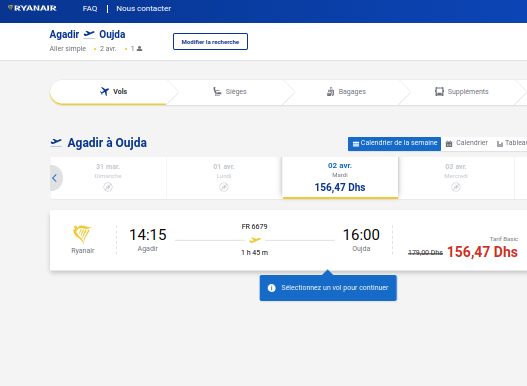Click the 1 h 45 m duration
Screen dimensions: 527x386
[x=254, y=253]
